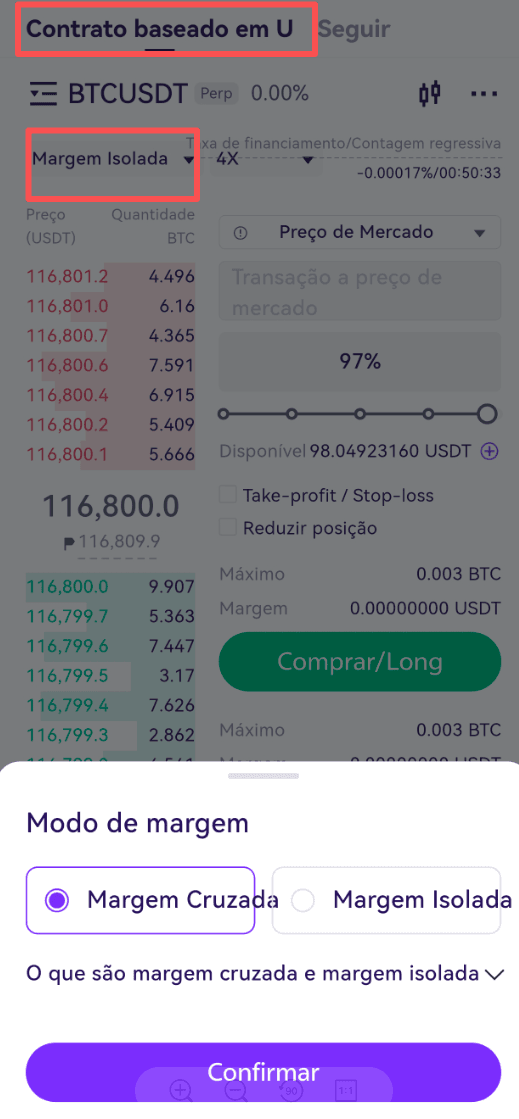
Task: Tap the zoom-in magnifier icon
Action: tap(180, 1090)
